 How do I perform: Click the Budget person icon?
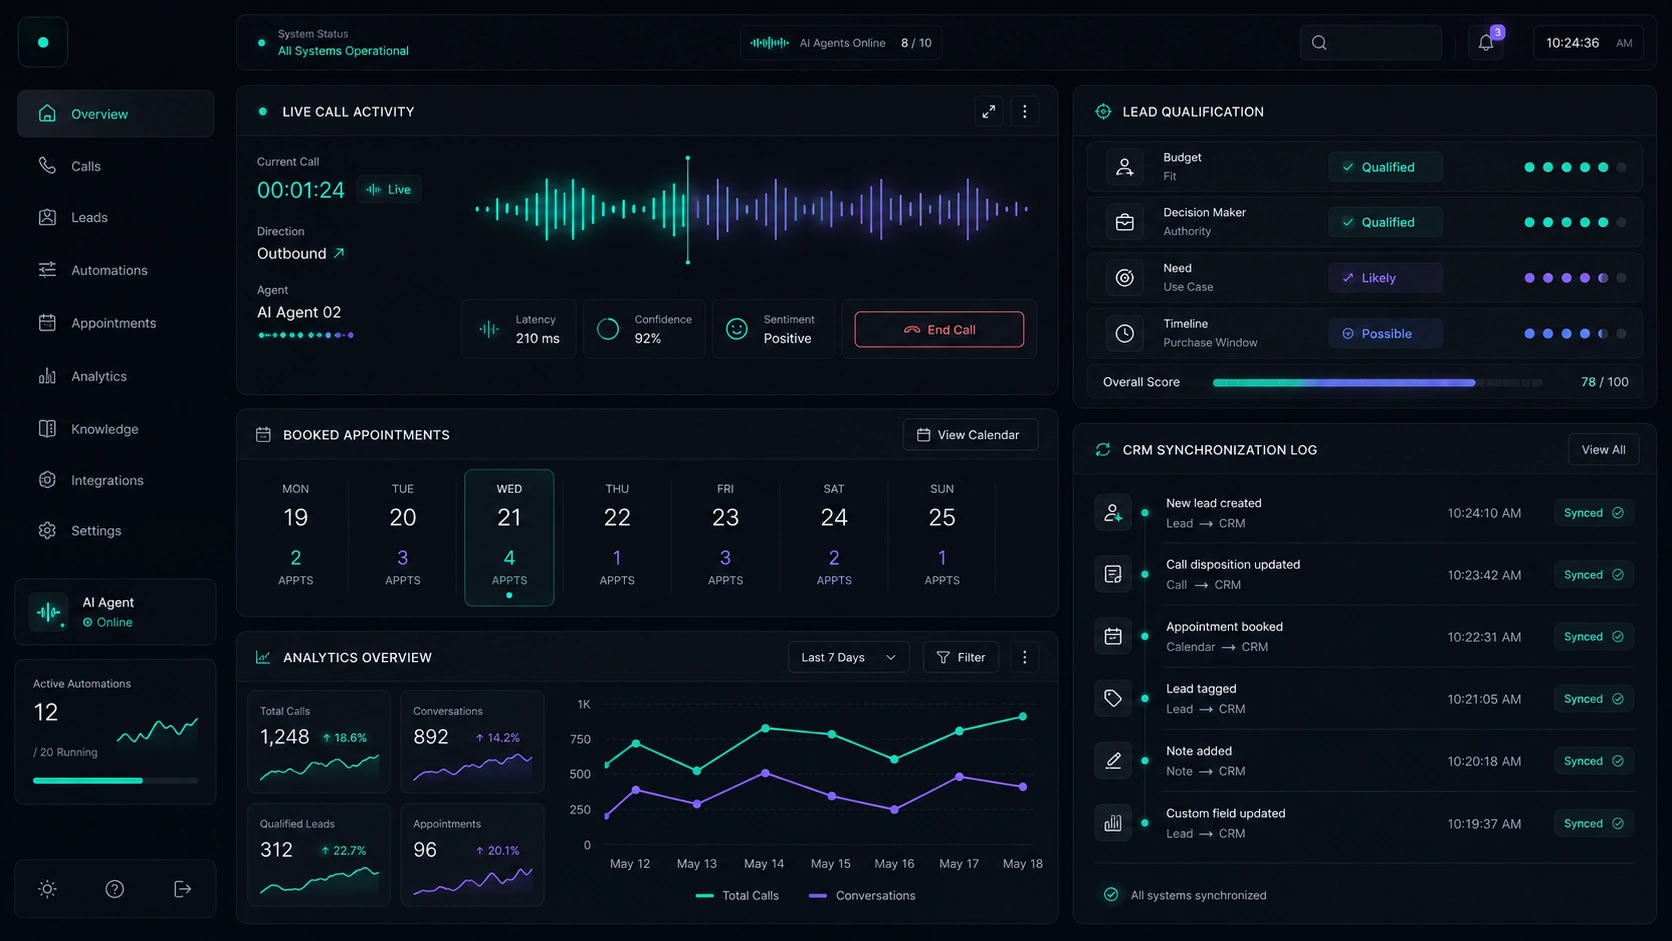point(1125,167)
